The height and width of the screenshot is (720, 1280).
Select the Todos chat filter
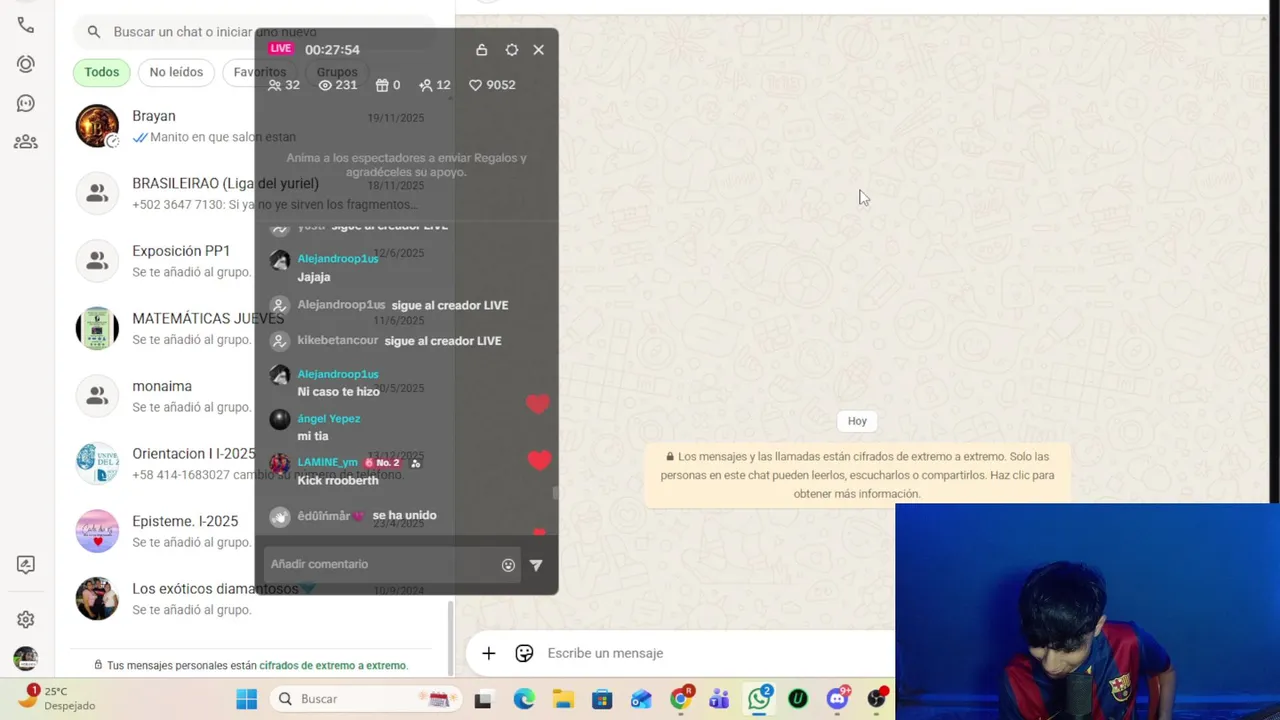pos(102,72)
